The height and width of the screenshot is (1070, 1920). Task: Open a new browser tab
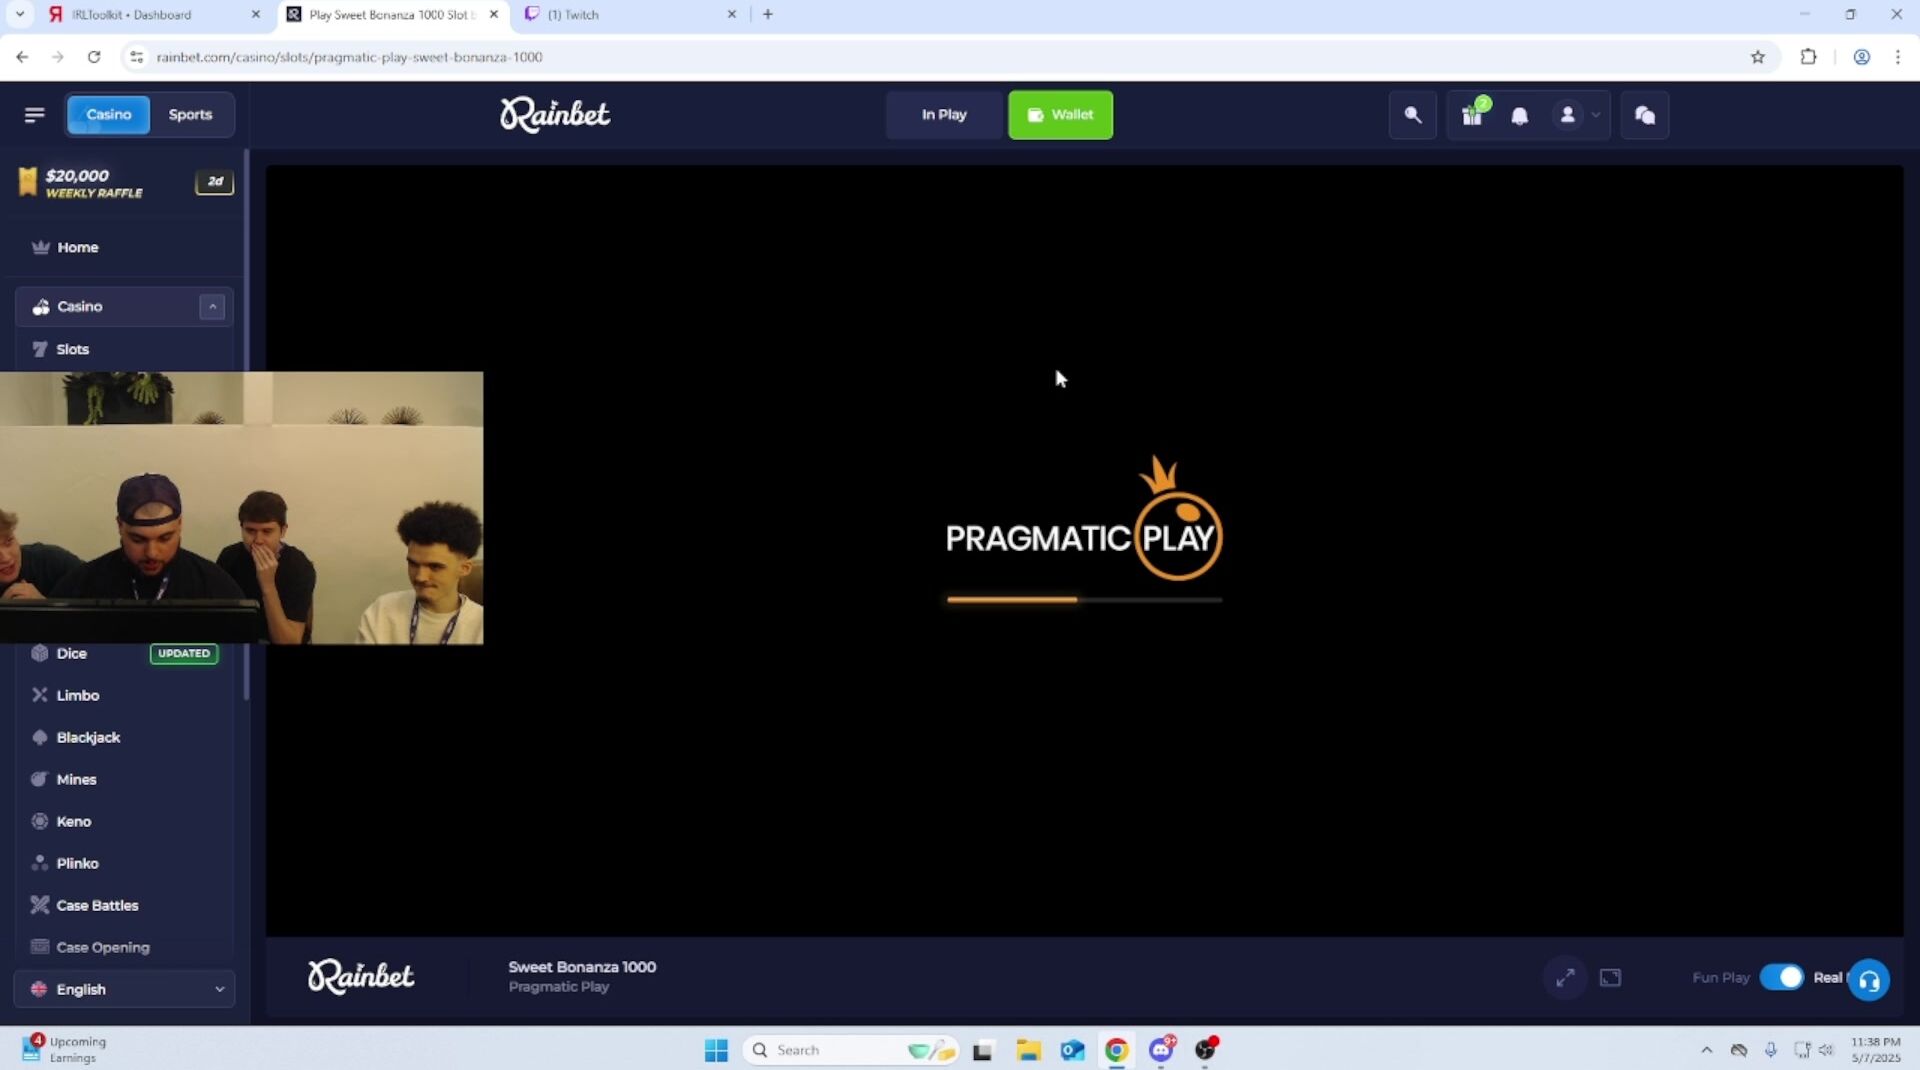coord(767,15)
